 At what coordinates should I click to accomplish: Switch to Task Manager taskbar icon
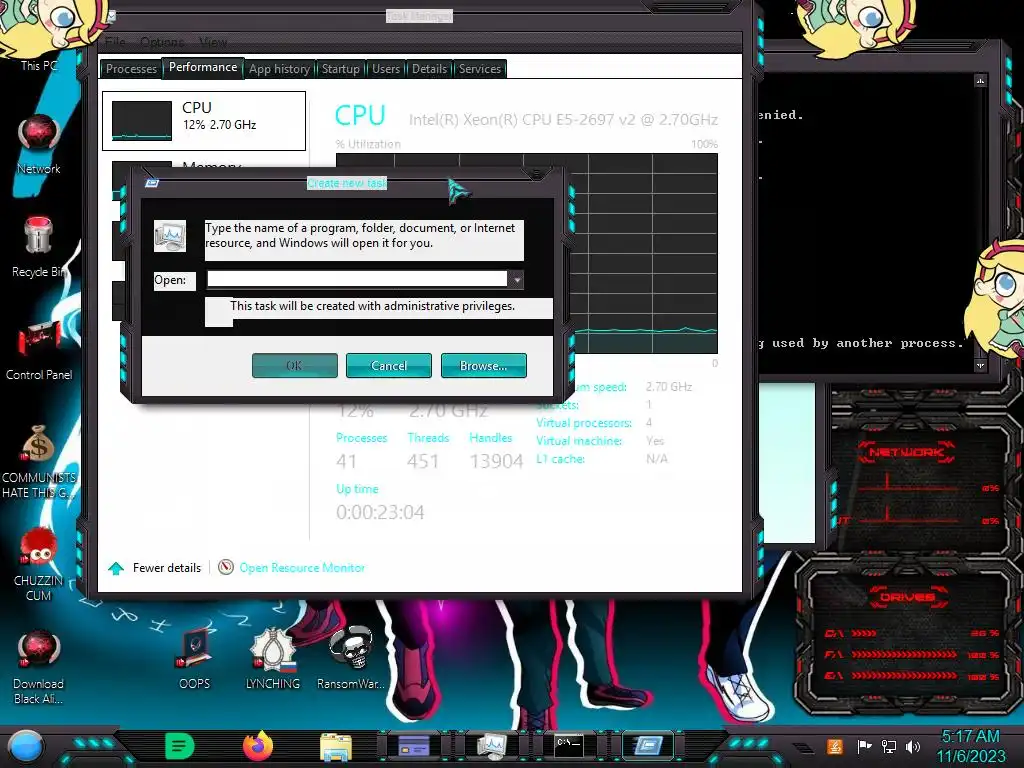(x=491, y=746)
